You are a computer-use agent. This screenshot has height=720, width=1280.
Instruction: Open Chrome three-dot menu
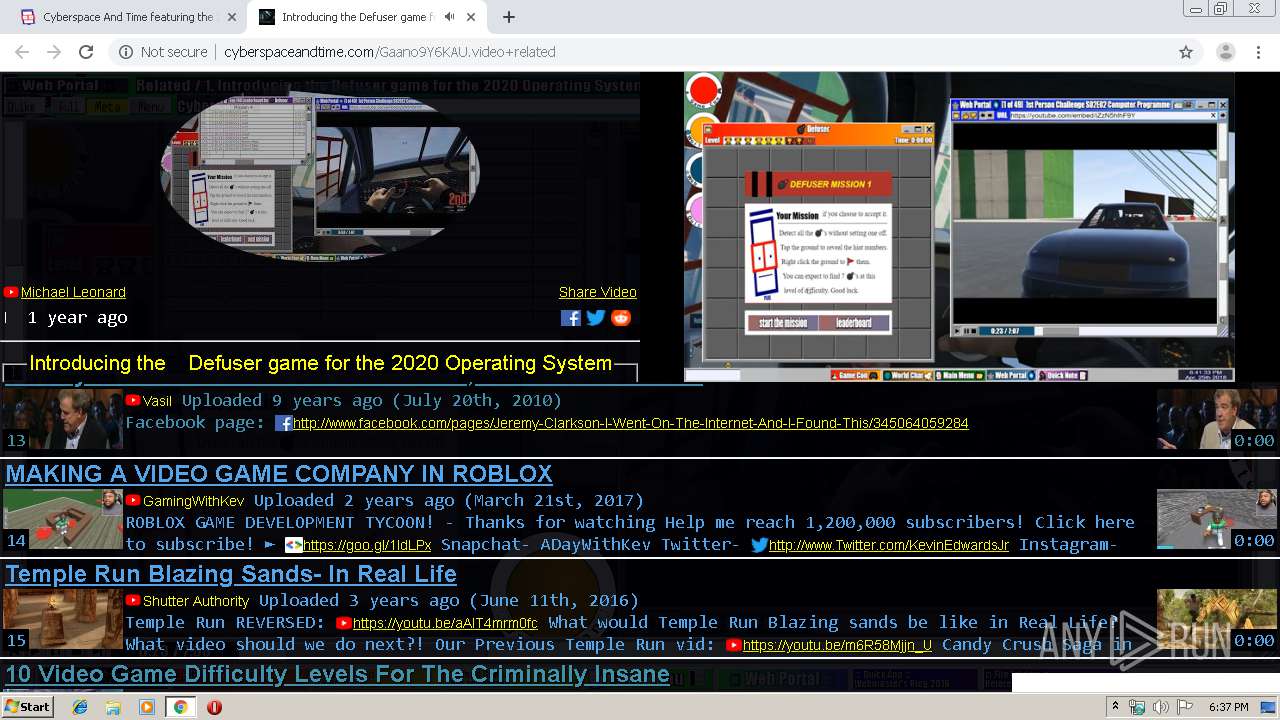pos(1258,52)
